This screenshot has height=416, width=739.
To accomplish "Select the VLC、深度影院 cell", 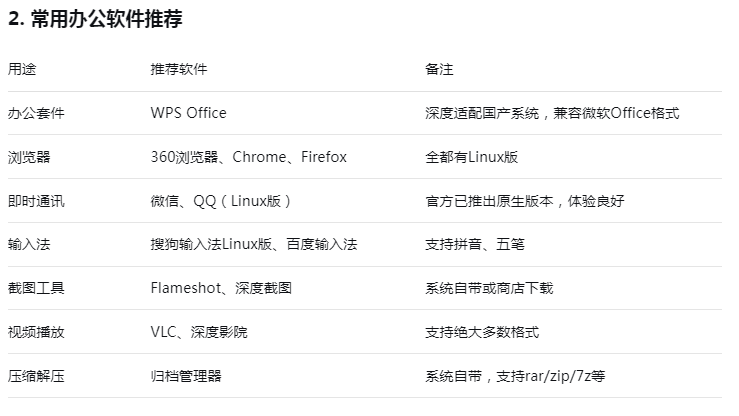I will point(199,332).
